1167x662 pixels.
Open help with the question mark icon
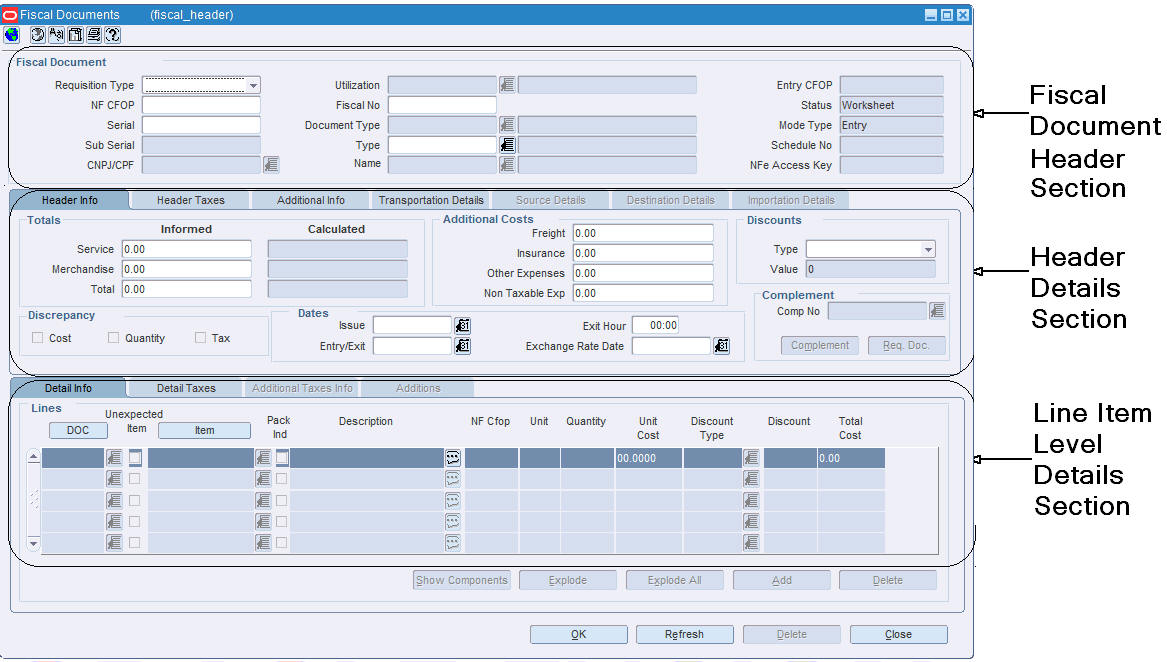pyautogui.click(x=112, y=34)
